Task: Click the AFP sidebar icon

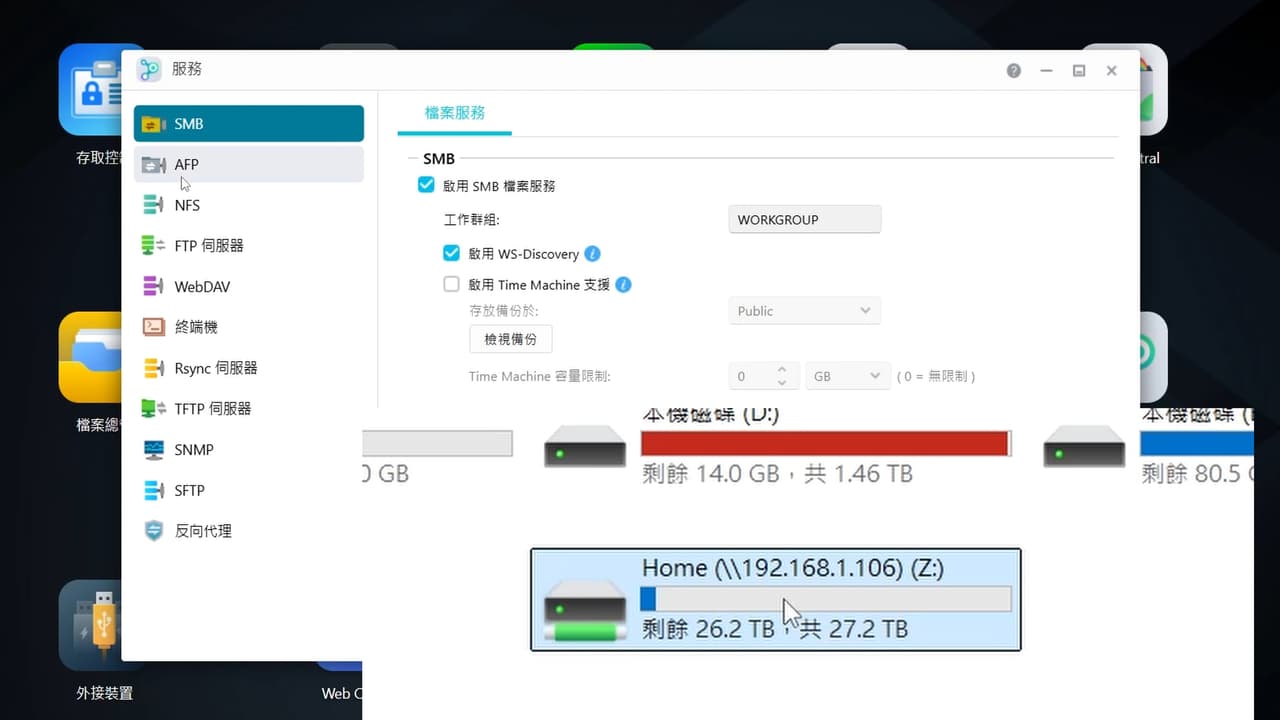Action: 153,164
